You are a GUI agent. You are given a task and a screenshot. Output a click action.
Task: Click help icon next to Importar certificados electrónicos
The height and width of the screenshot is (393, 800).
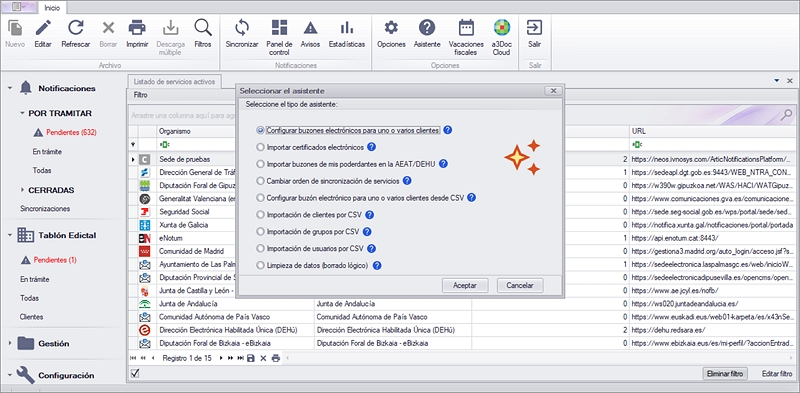tap(371, 147)
